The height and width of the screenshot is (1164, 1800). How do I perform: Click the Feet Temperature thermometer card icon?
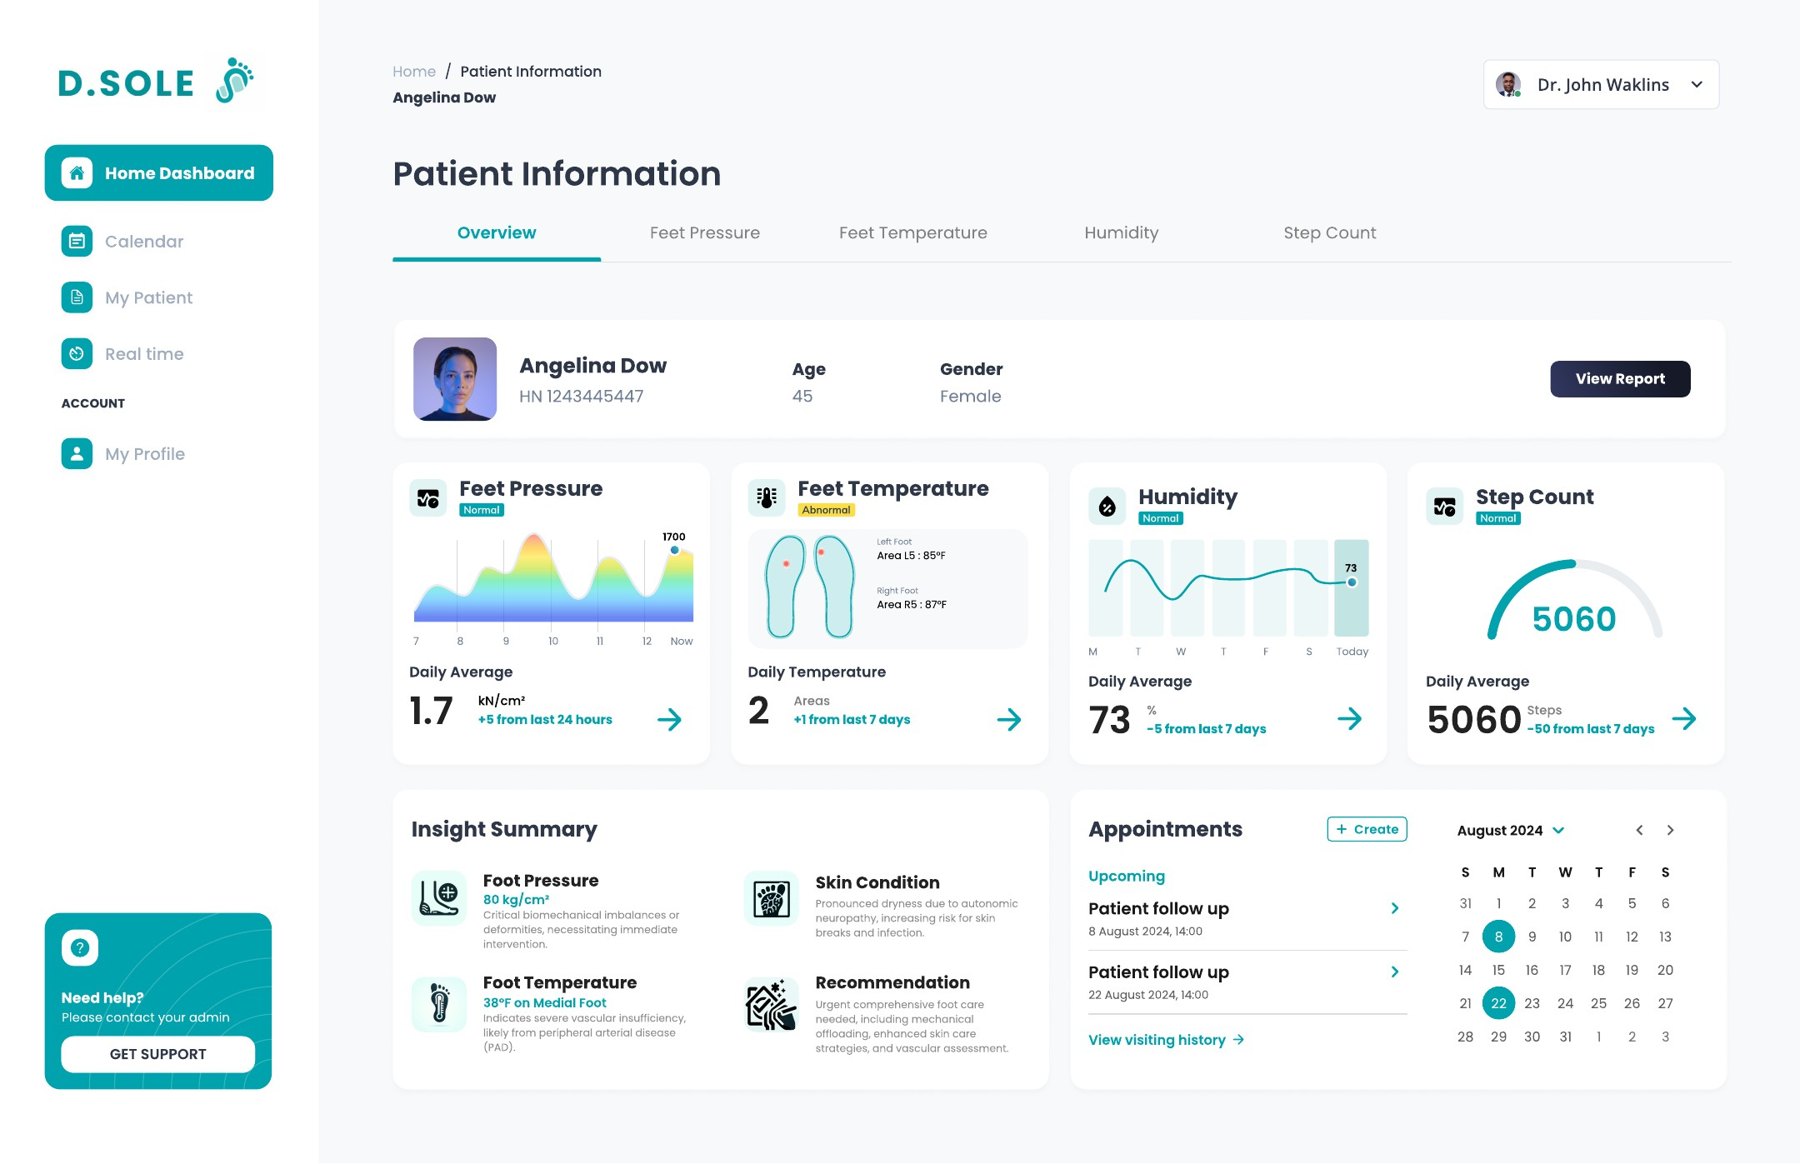tap(767, 497)
